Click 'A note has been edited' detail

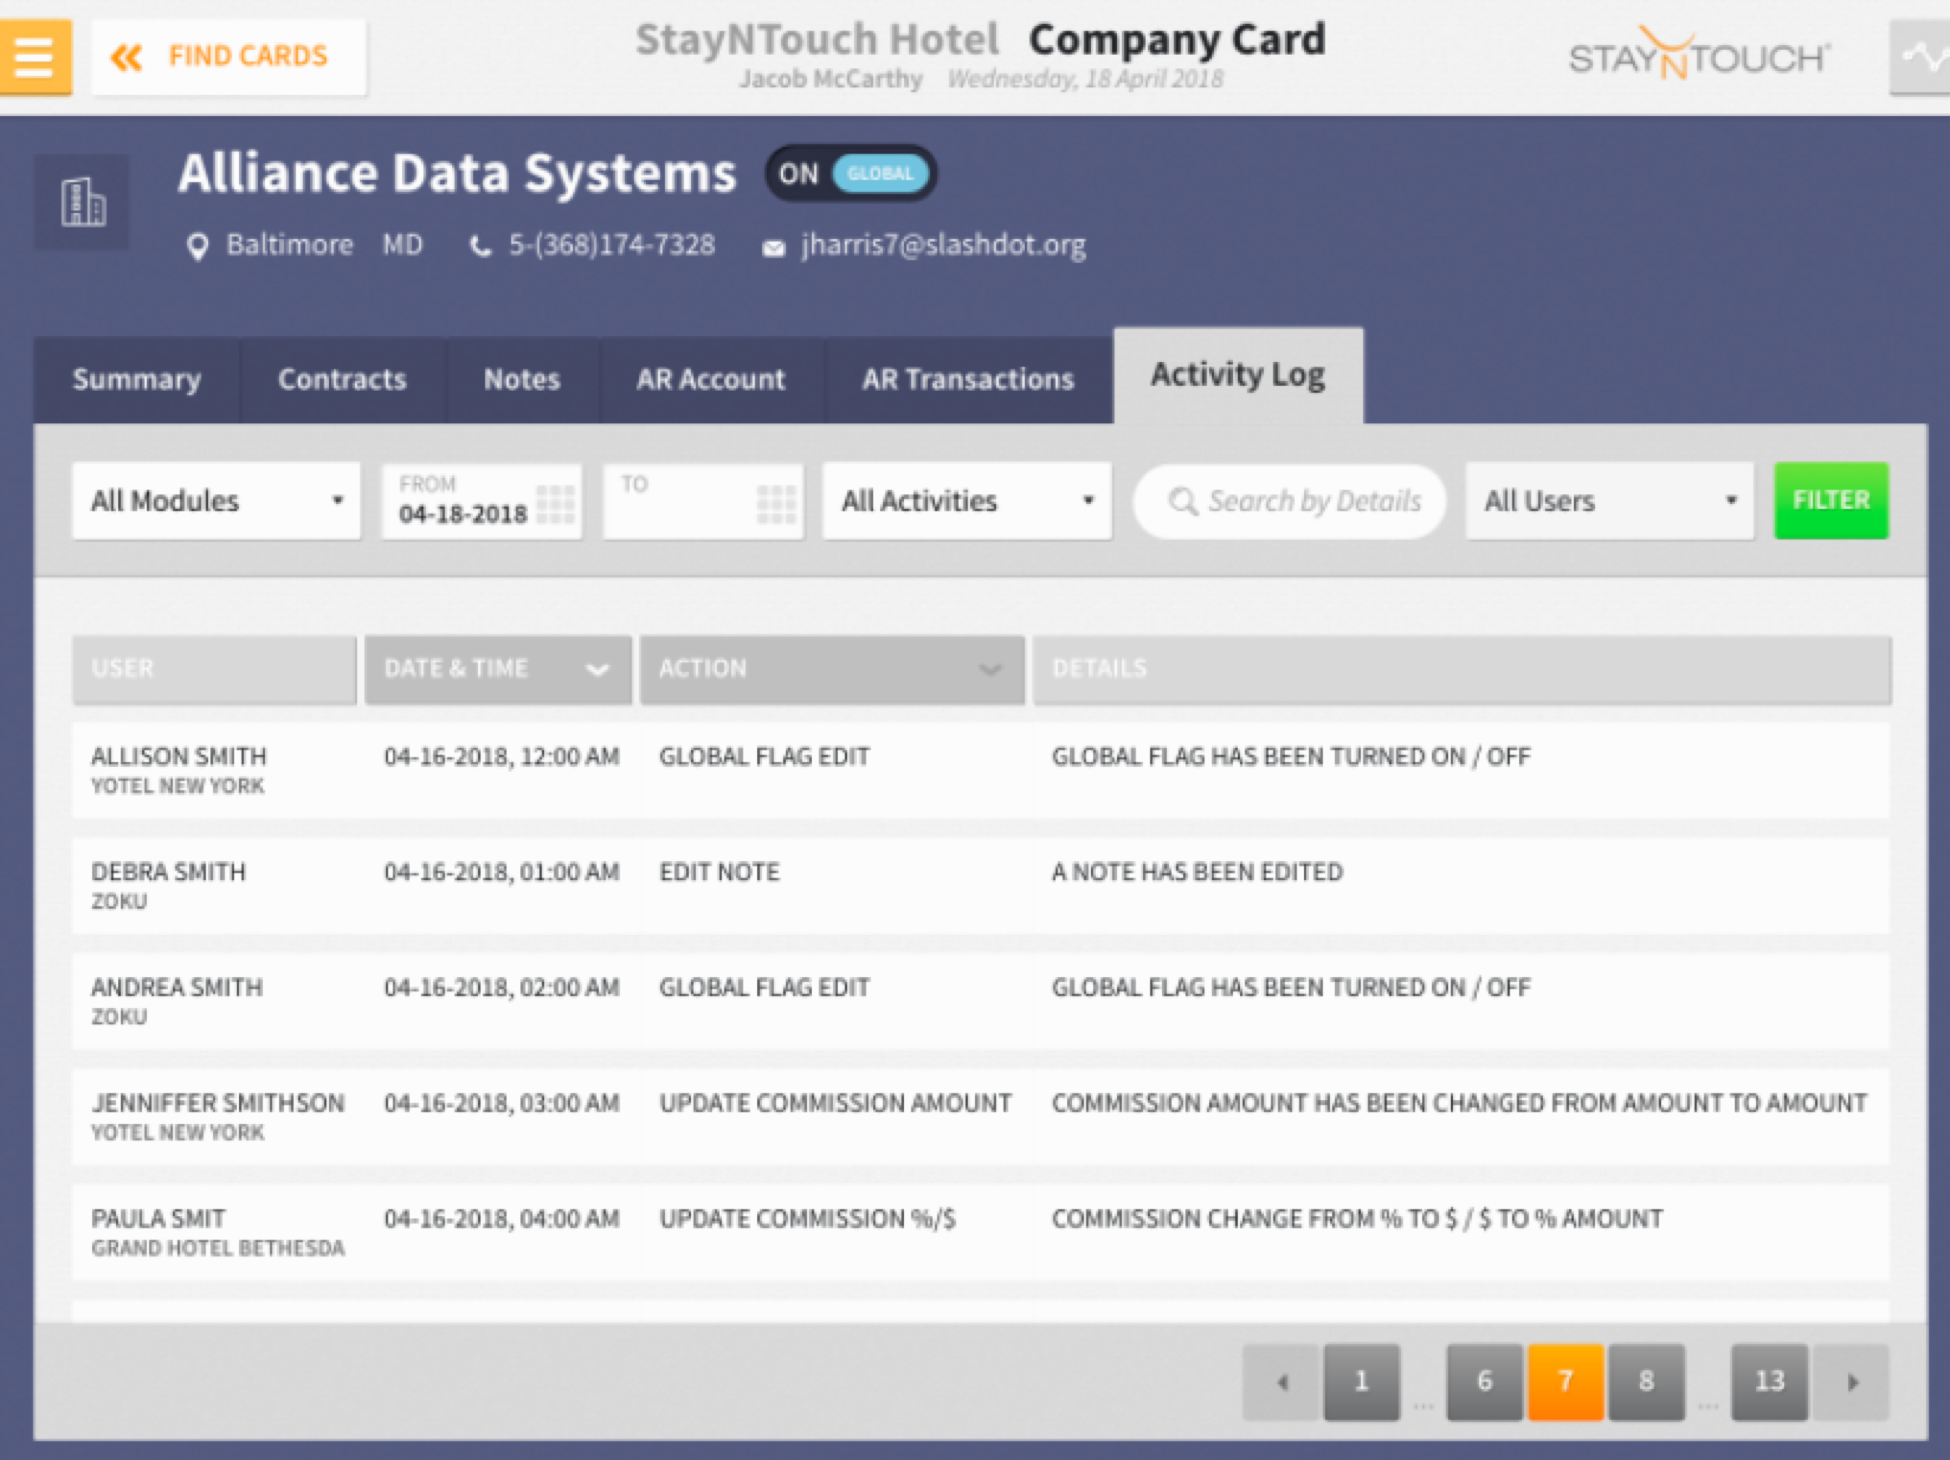(x=1197, y=872)
